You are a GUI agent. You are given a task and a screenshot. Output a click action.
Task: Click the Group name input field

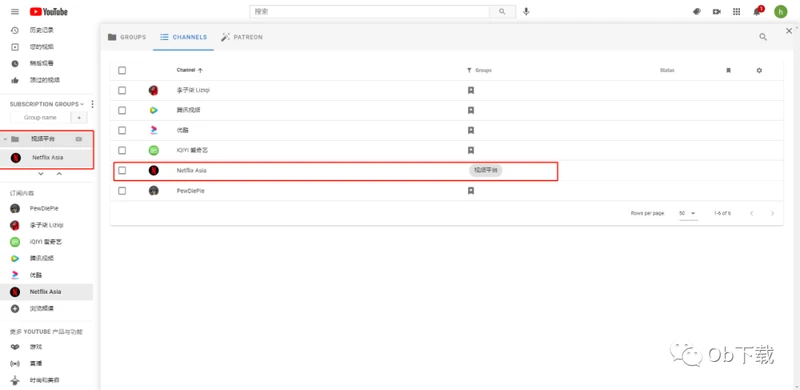[x=40, y=117]
